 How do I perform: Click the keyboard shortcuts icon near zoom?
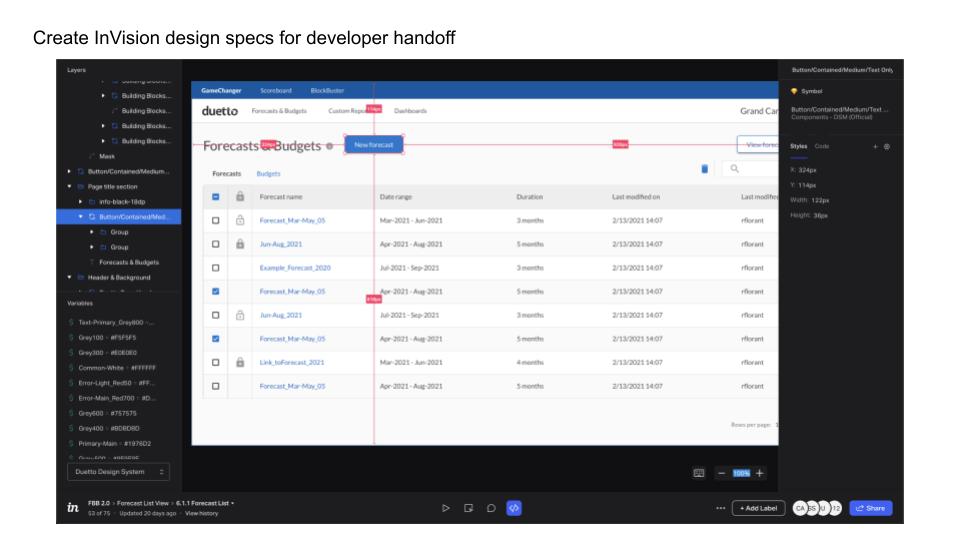pos(700,473)
